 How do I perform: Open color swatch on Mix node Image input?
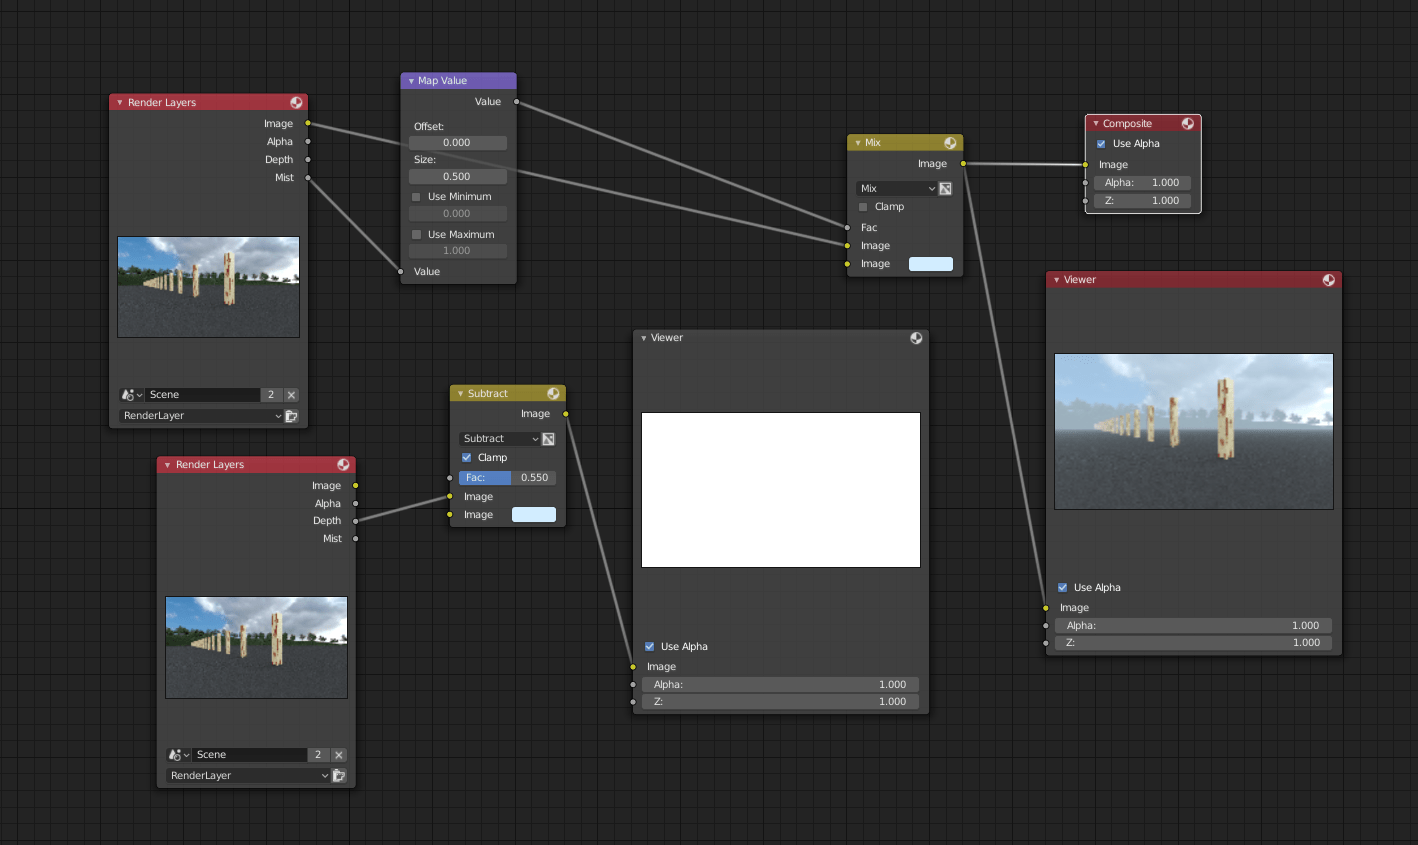[x=931, y=264]
